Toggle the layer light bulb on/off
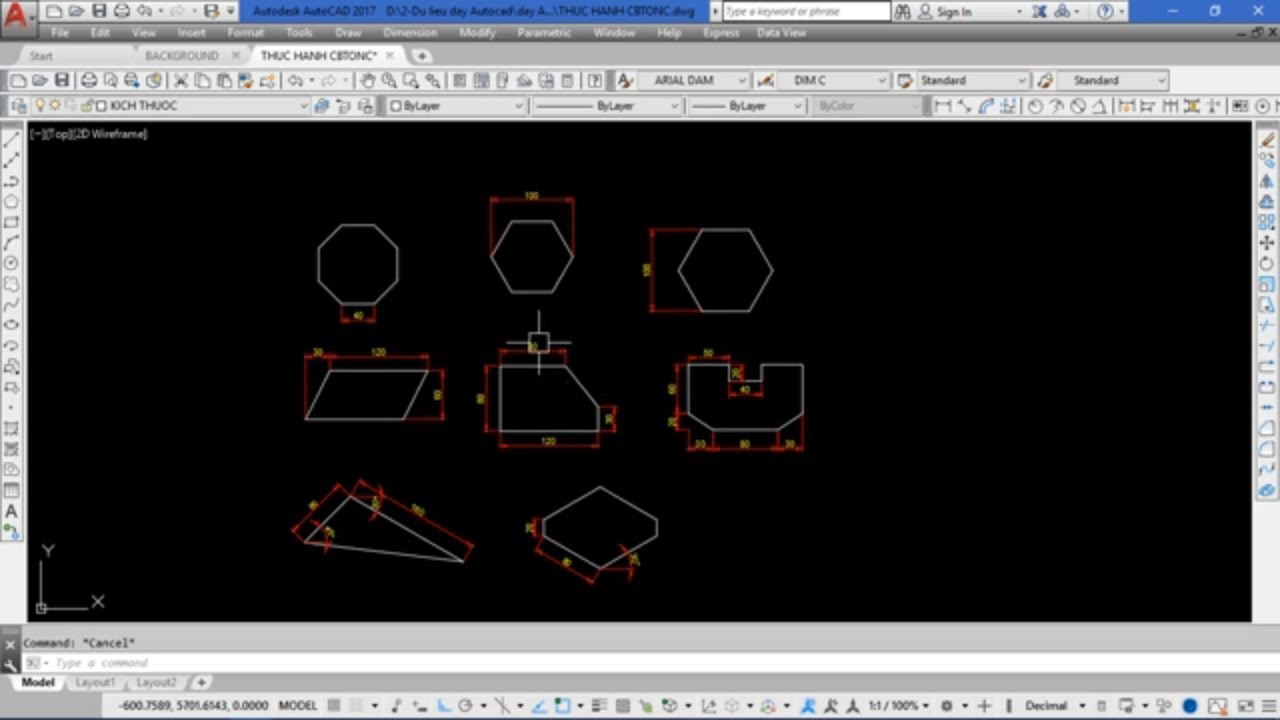This screenshot has height=720, width=1280. tap(40, 105)
